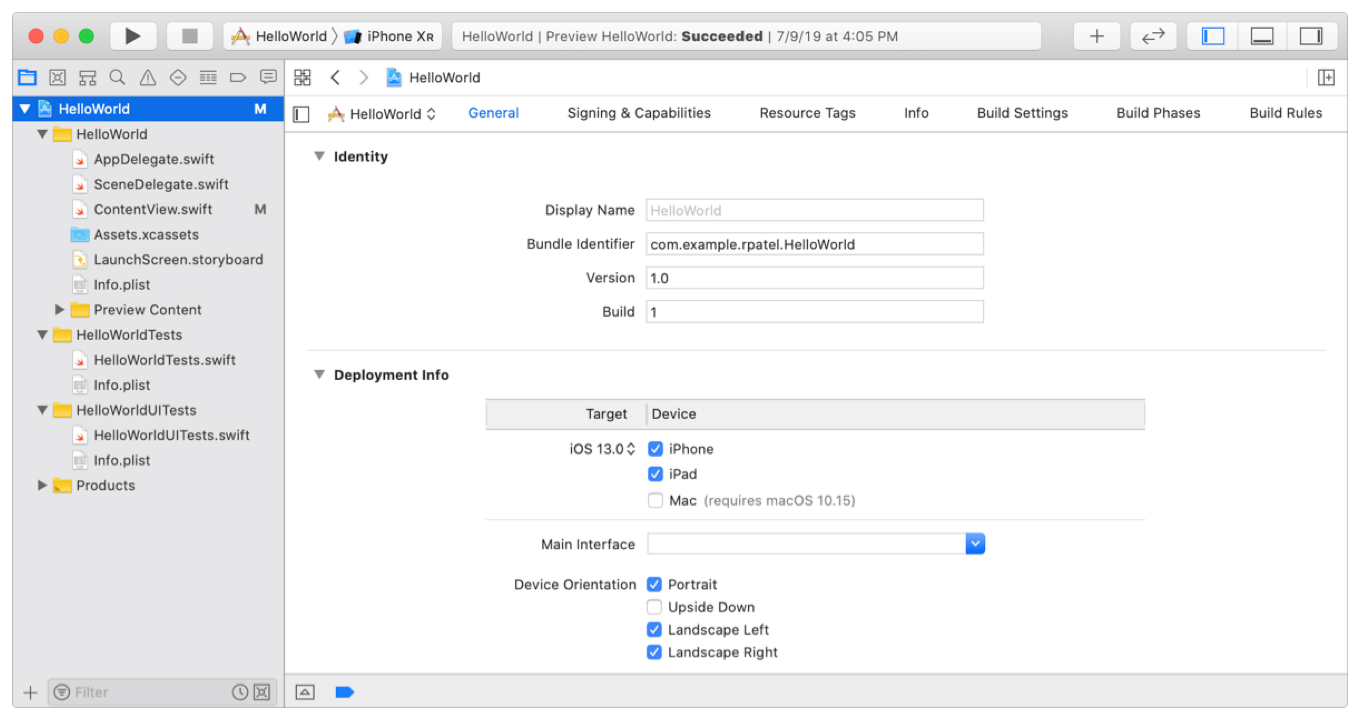Uncheck the iPad device checkbox
Screen dimensions: 1360x720
click(655, 474)
